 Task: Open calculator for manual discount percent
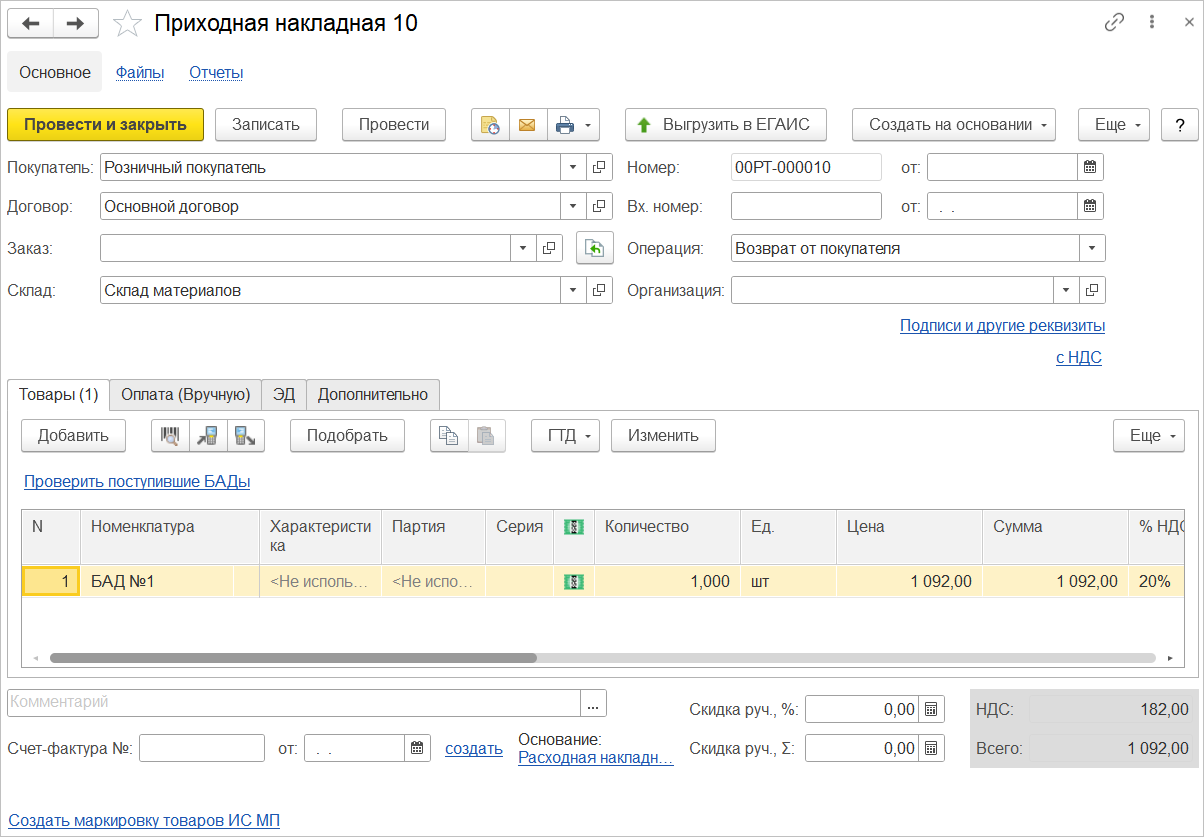pos(931,710)
